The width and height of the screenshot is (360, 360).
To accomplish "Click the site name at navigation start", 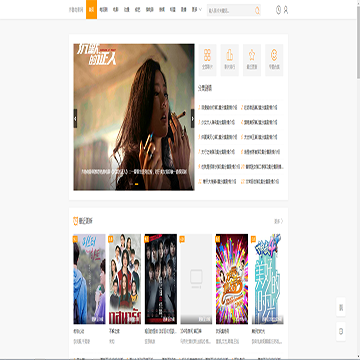I will pyautogui.click(x=76, y=10).
